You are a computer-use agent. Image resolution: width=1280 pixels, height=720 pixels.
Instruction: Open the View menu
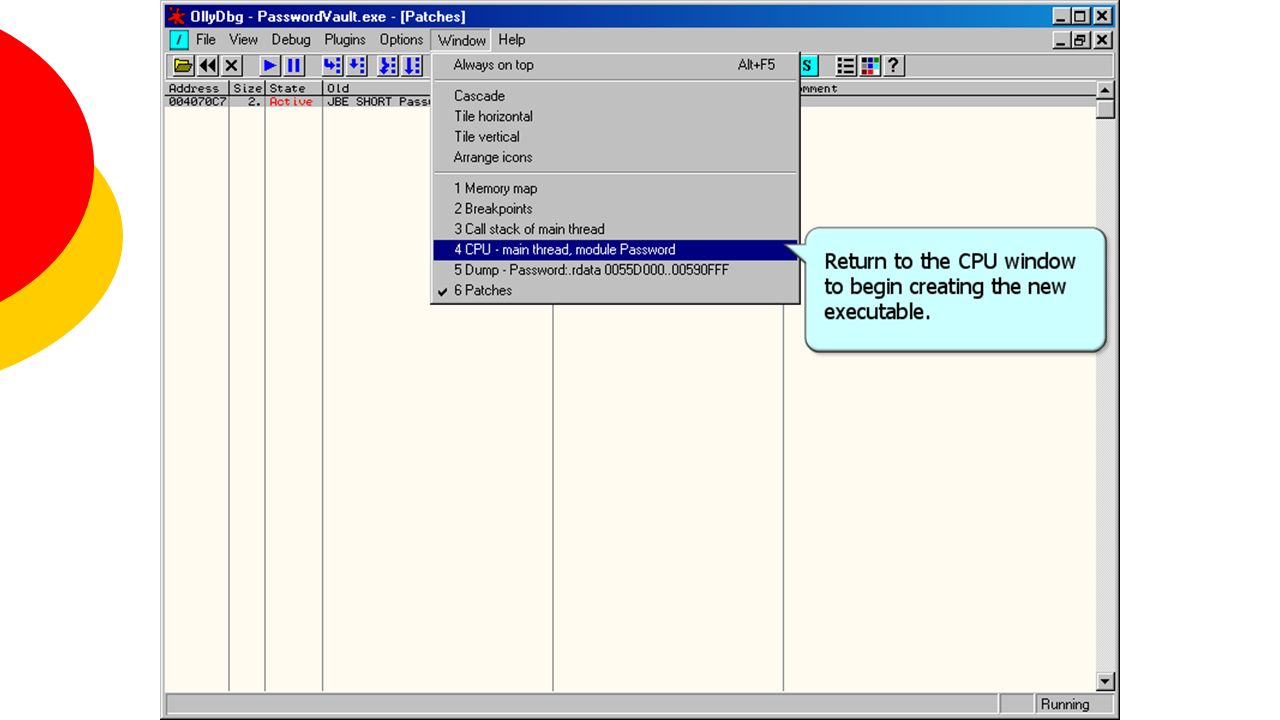tap(243, 40)
